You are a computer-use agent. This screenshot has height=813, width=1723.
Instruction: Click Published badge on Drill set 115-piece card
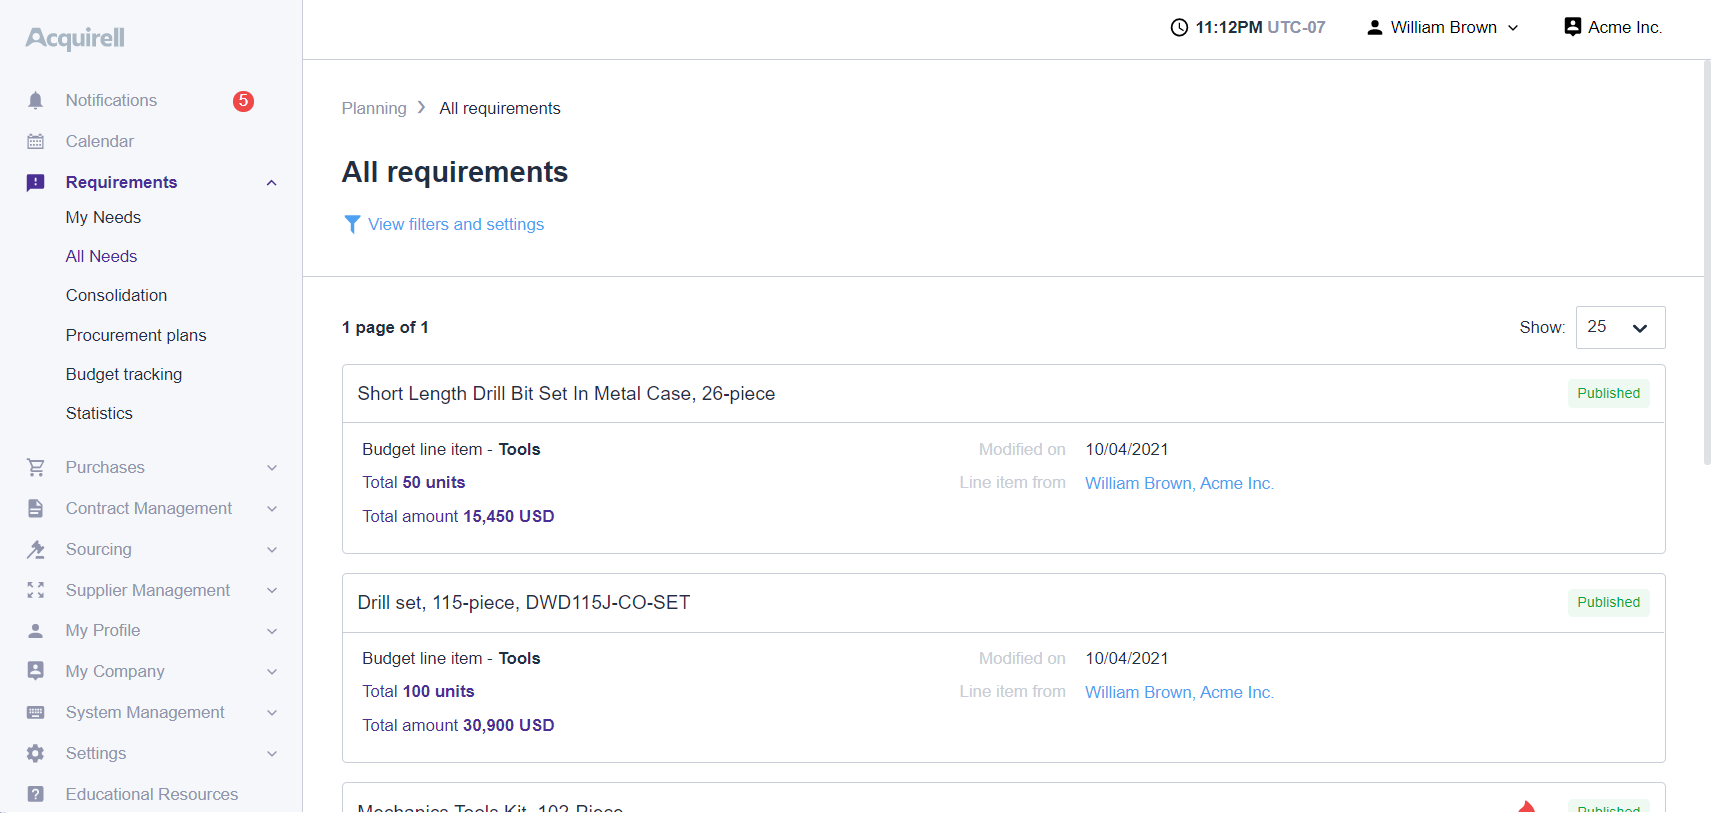coord(1608,602)
